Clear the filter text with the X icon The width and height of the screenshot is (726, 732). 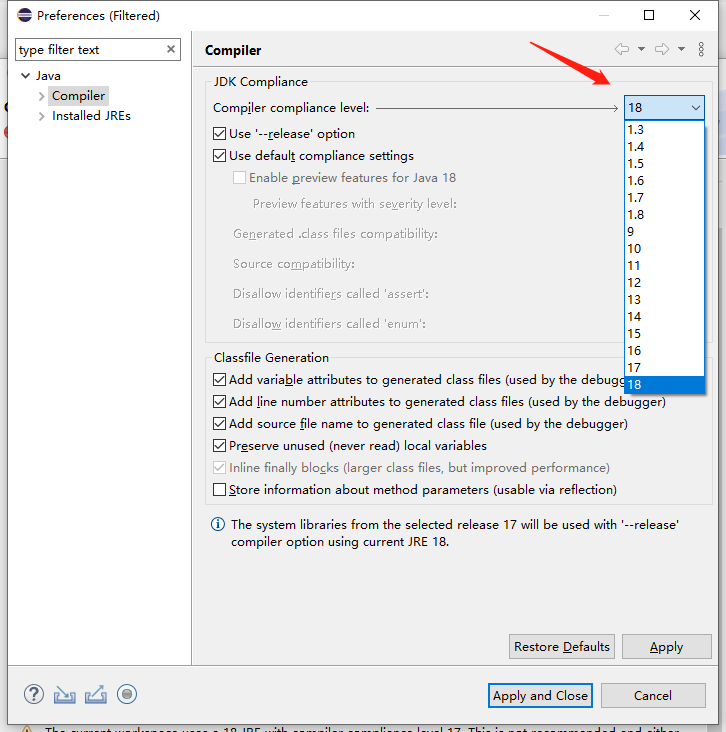171,49
